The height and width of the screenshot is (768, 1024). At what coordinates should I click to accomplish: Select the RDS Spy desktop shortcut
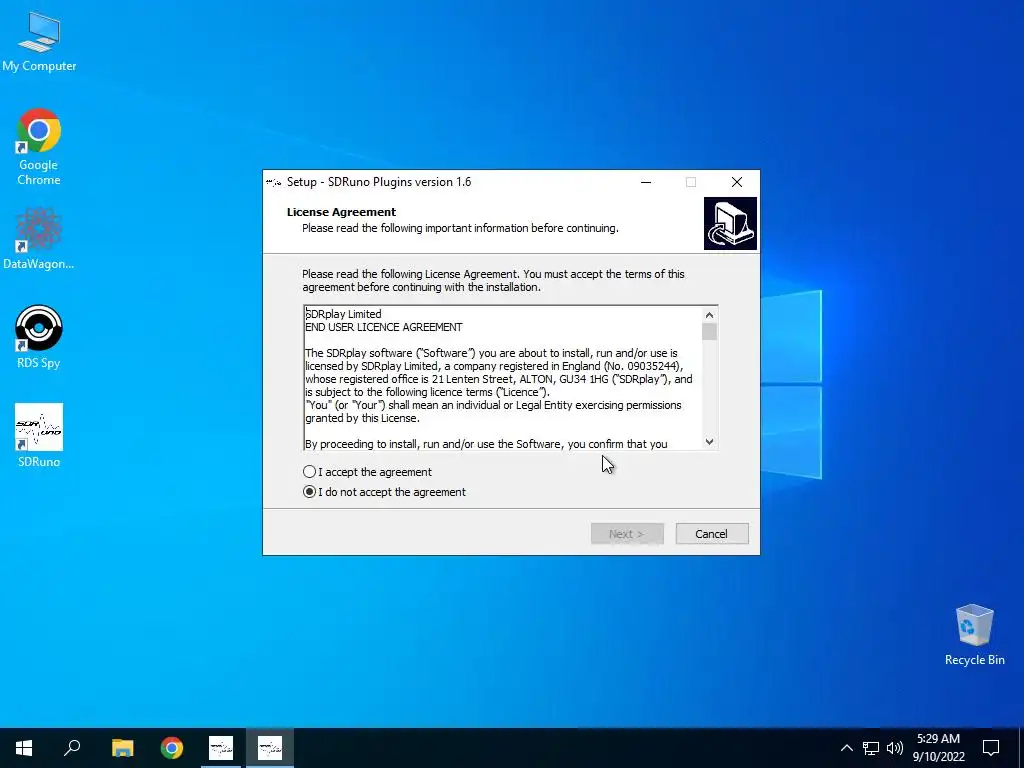(x=39, y=337)
